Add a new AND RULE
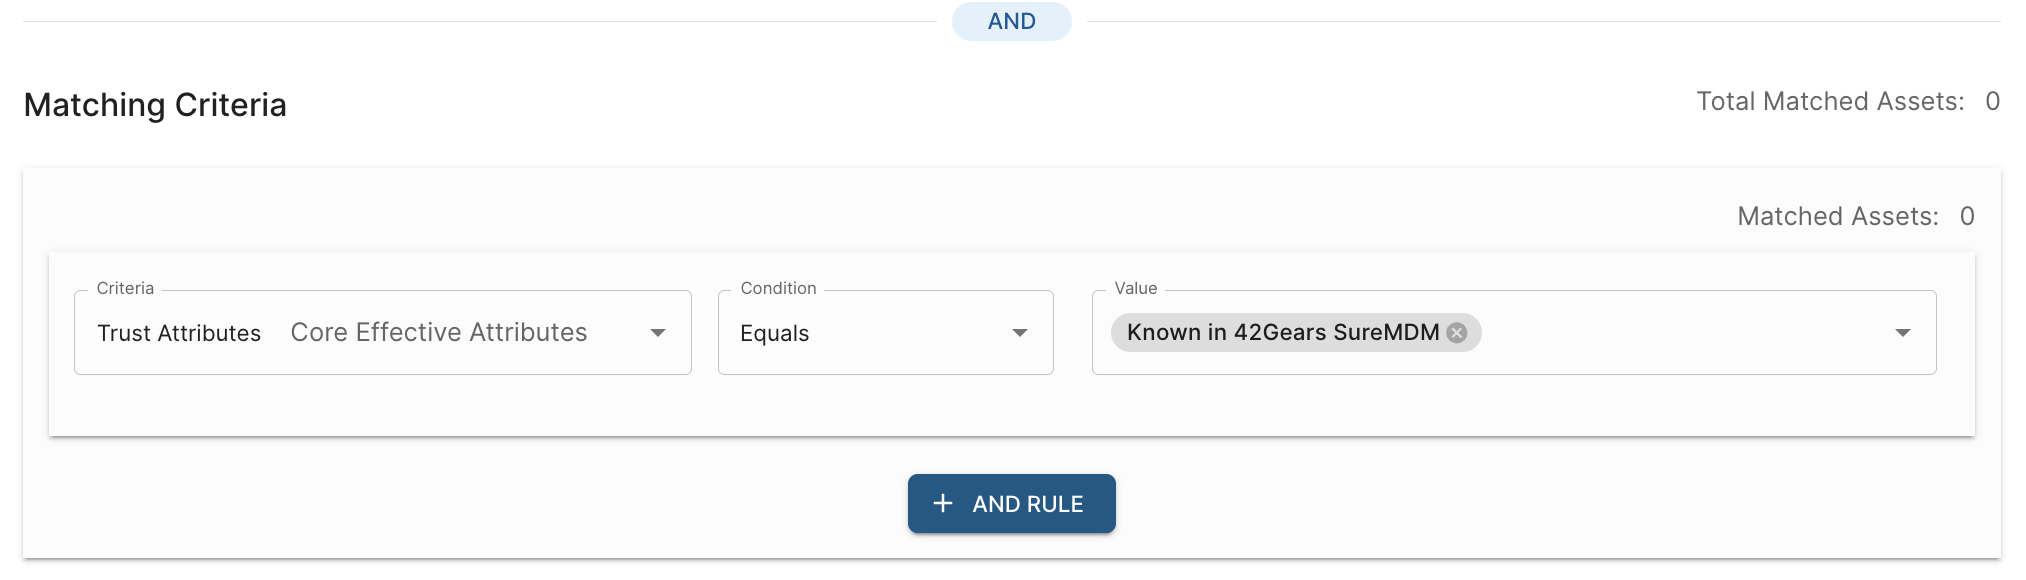2026x580 pixels. (1011, 503)
